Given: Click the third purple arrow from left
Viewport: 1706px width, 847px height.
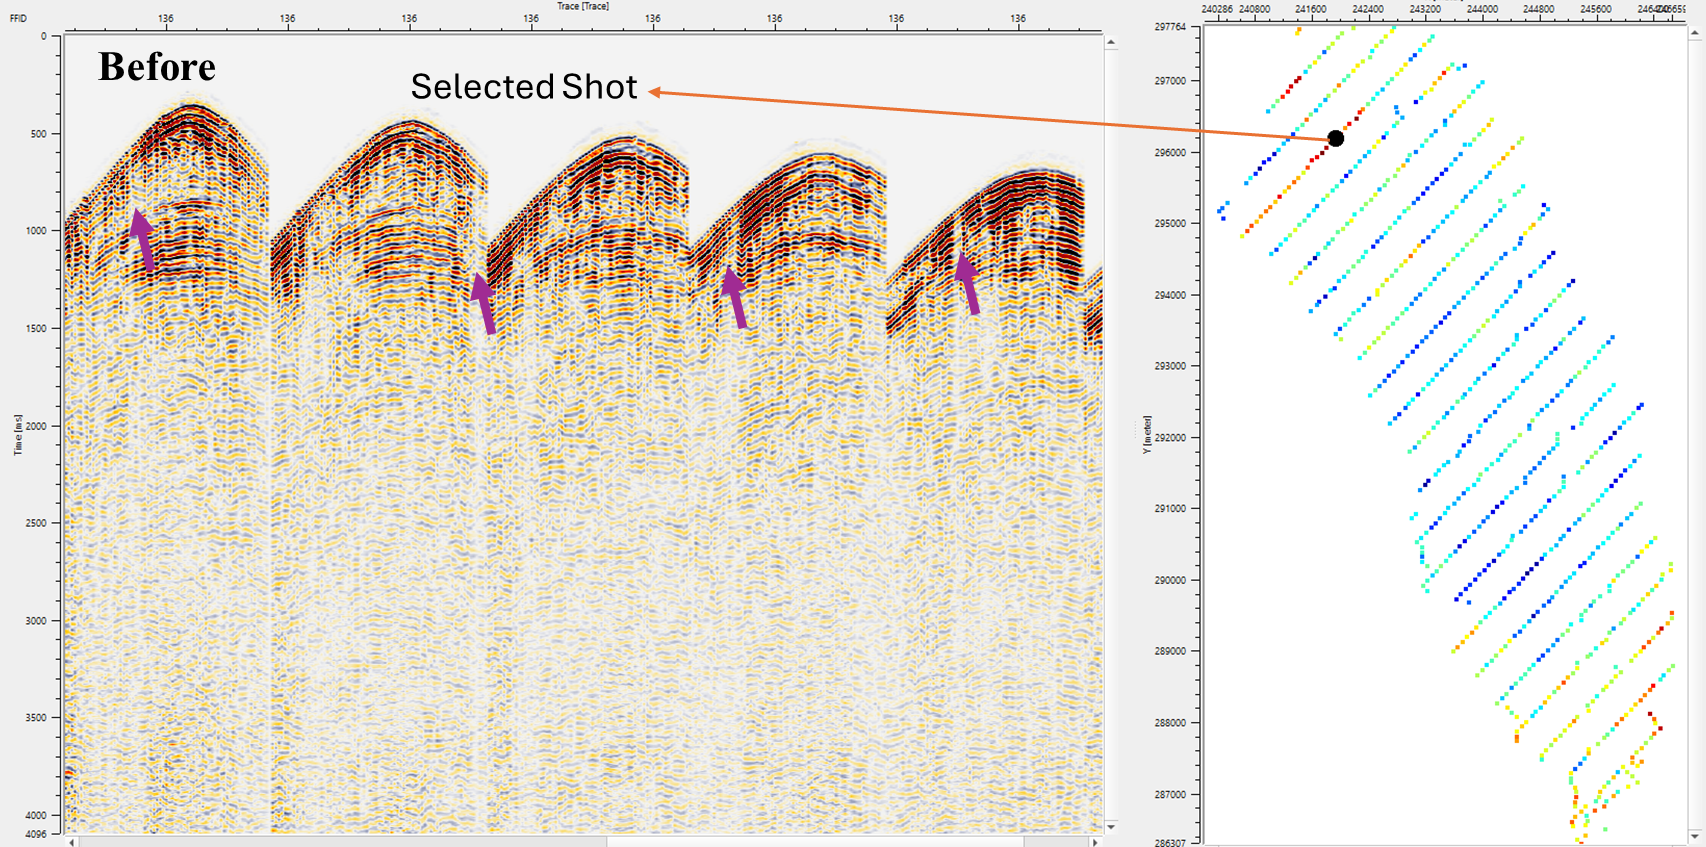Looking at the screenshot, I should tap(736, 297).
